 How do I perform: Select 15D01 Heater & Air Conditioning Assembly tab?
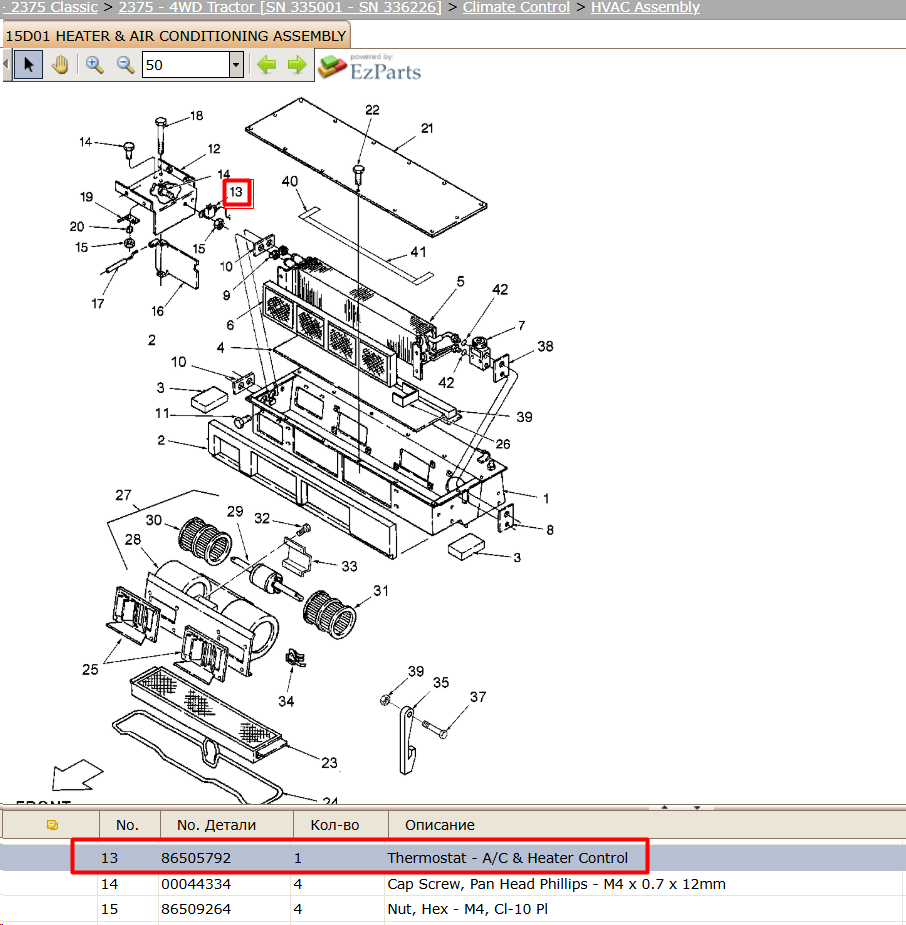pos(176,35)
